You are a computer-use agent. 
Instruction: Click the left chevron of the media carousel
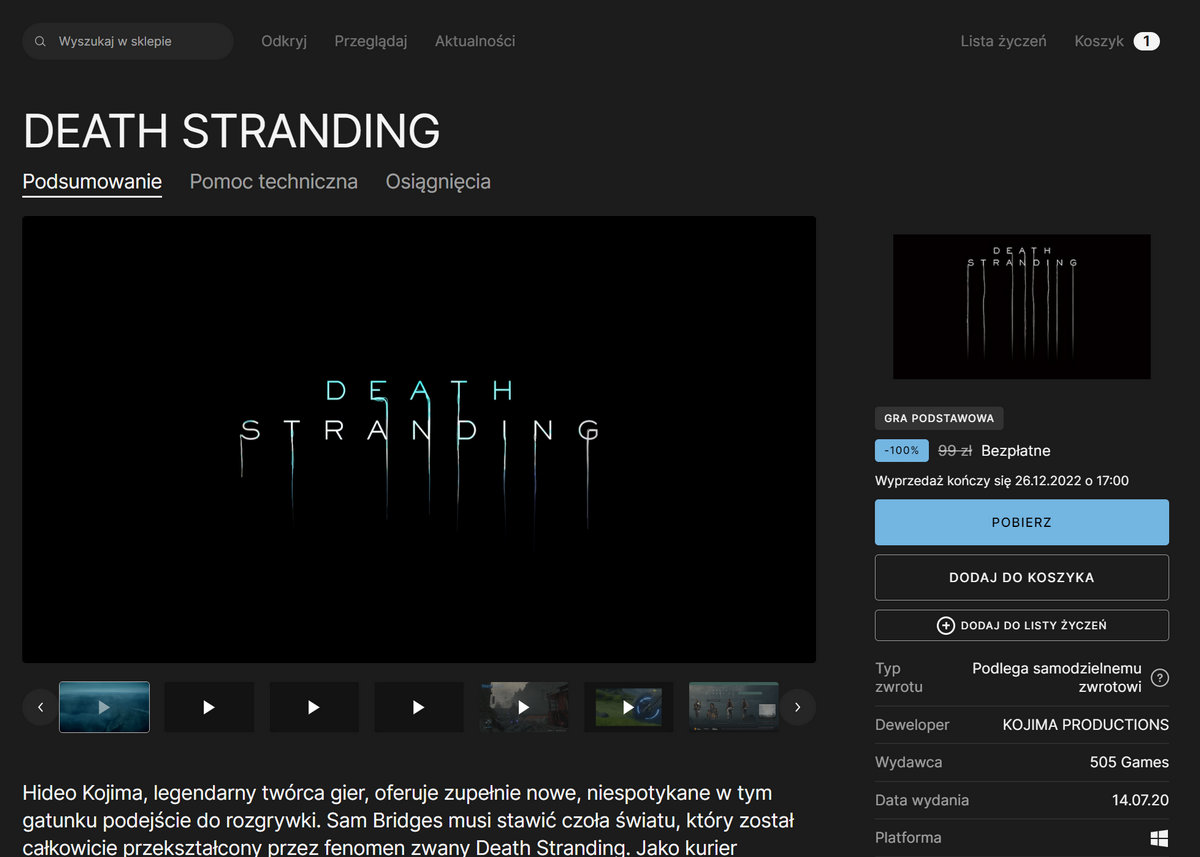pos(40,707)
